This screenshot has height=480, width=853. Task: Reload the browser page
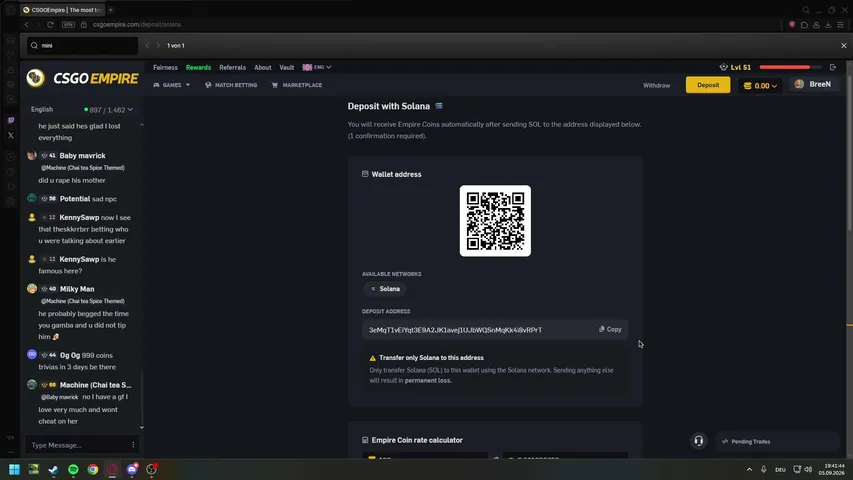(x=50, y=24)
